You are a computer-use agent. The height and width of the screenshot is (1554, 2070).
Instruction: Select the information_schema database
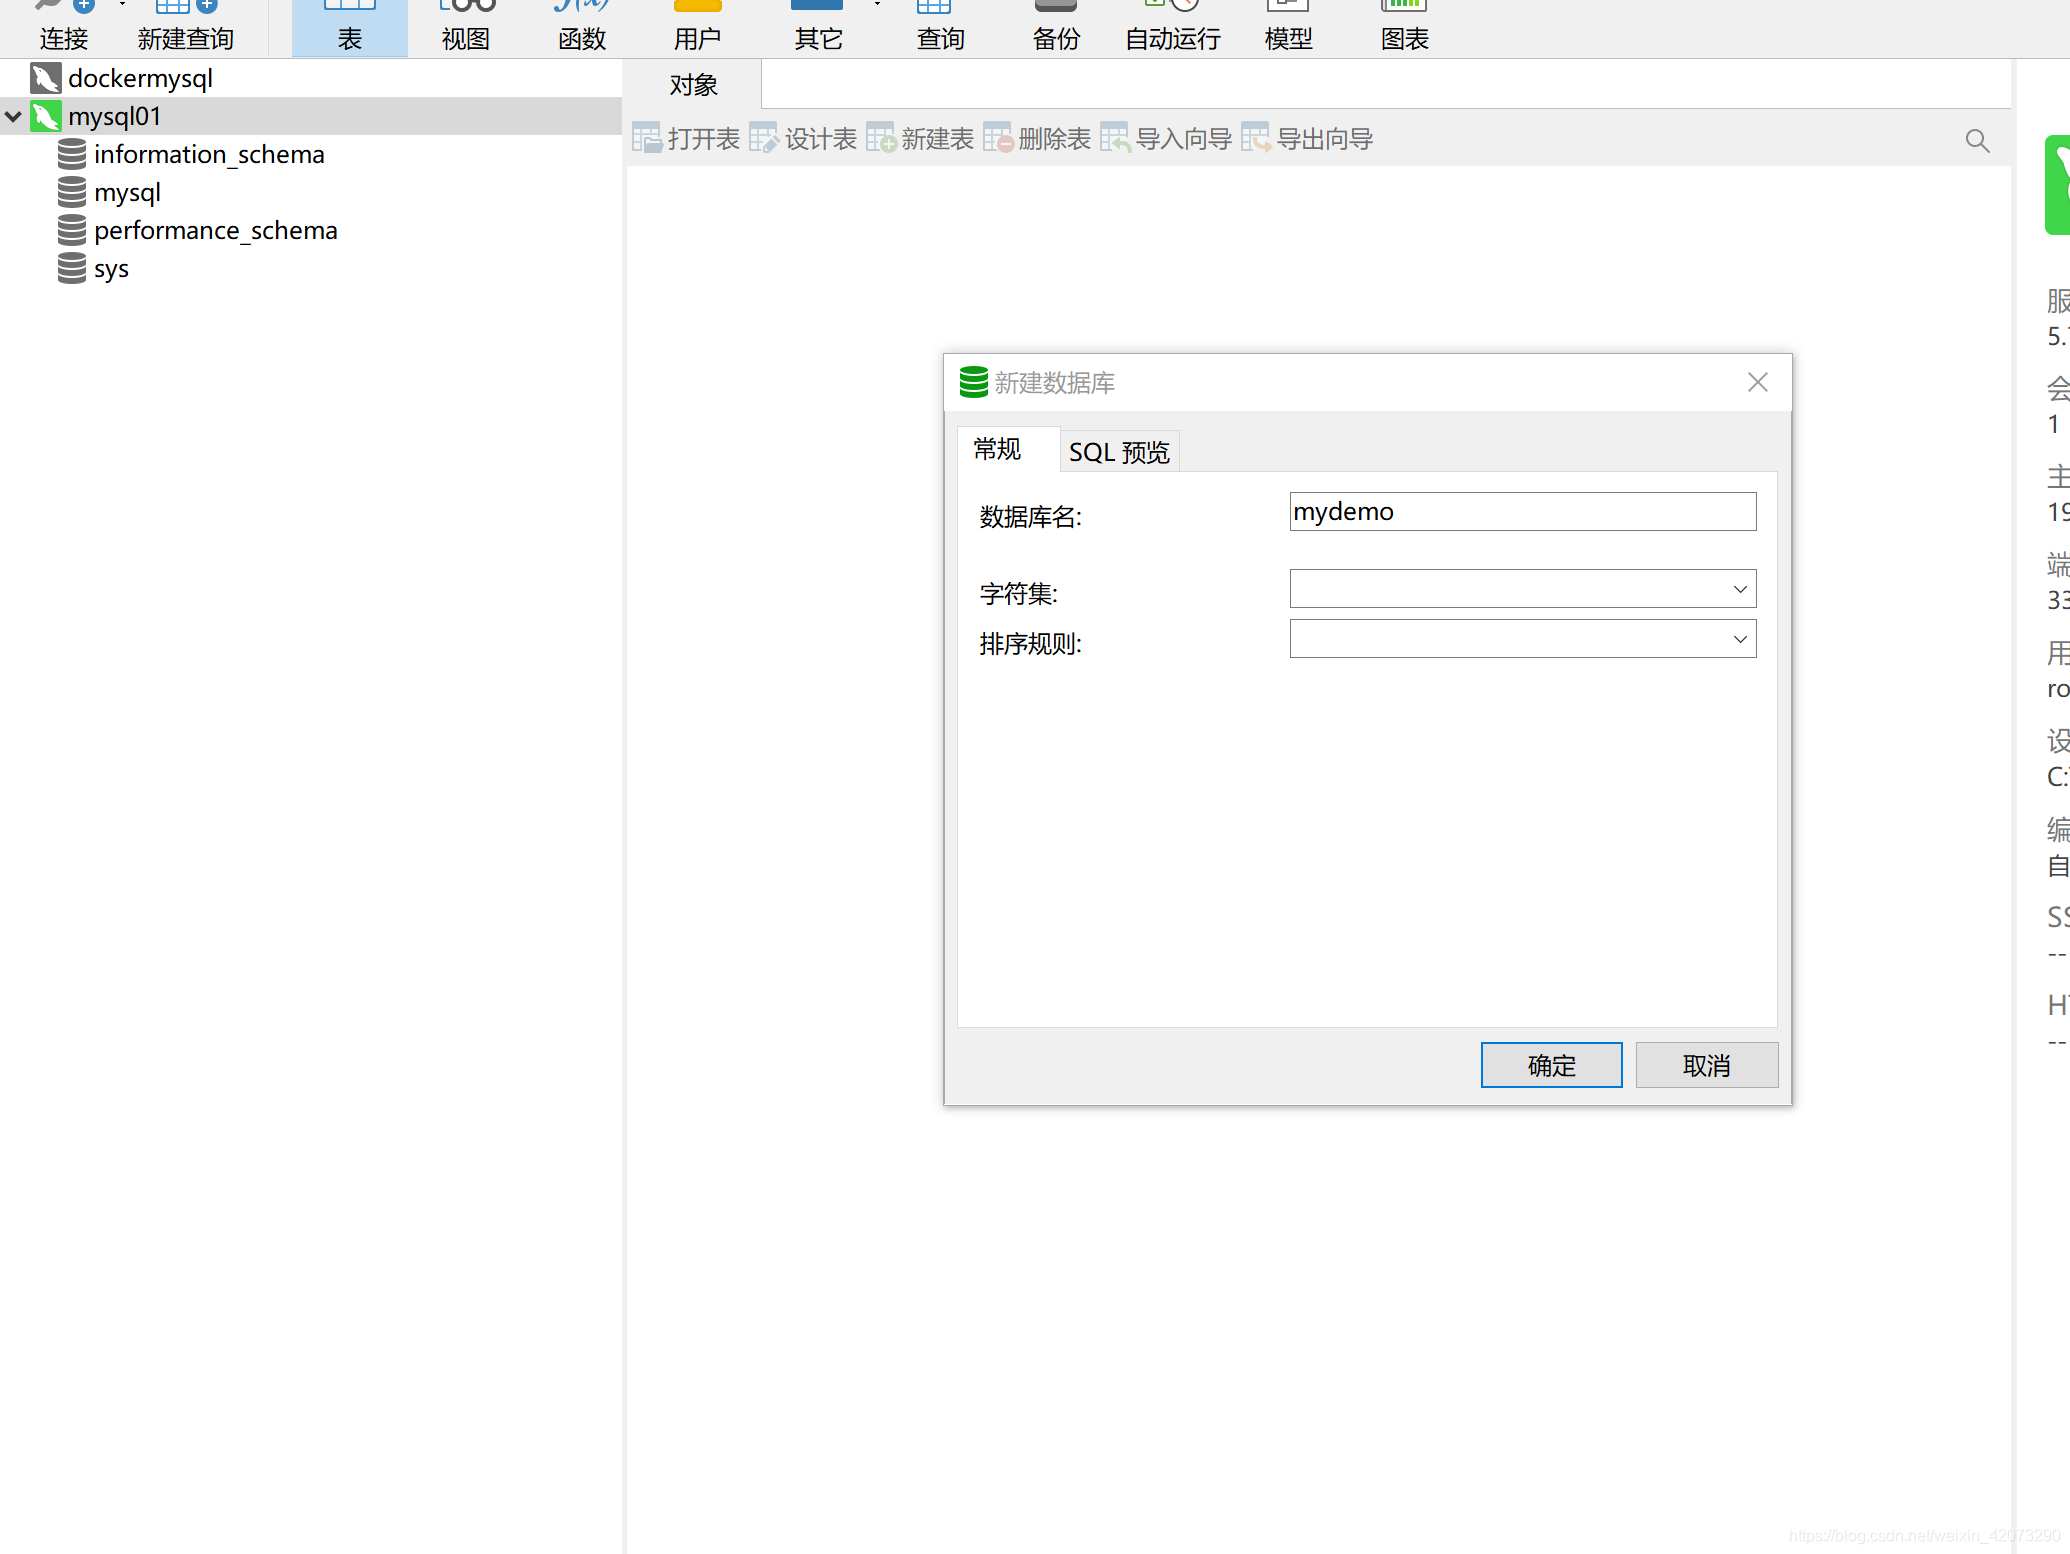[x=209, y=154]
